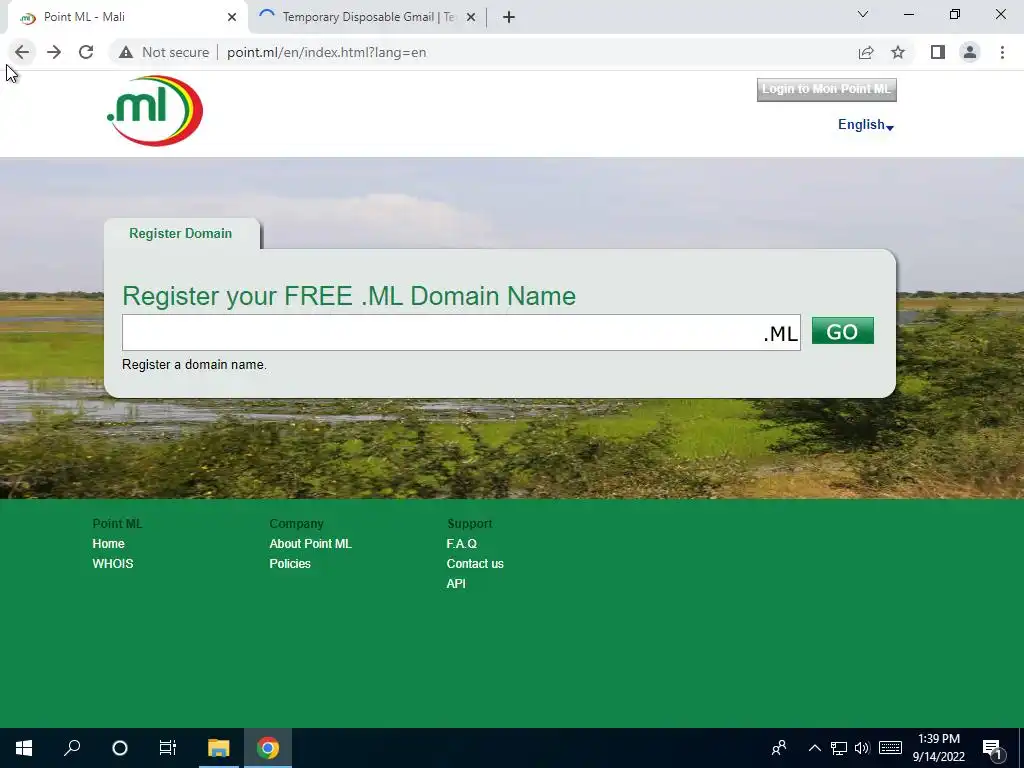Open browser side panel icon
The image size is (1024, 768).
coord(938,52)
